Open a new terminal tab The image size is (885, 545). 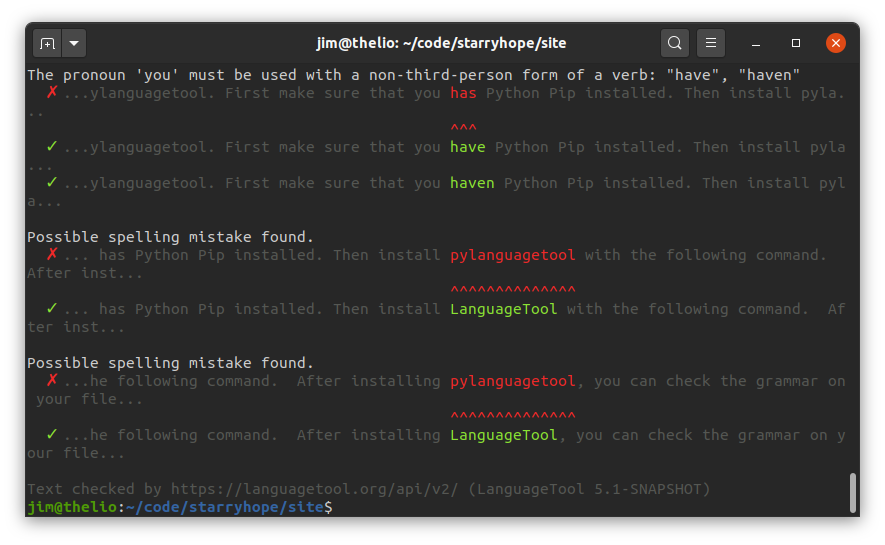coord(47,44)
